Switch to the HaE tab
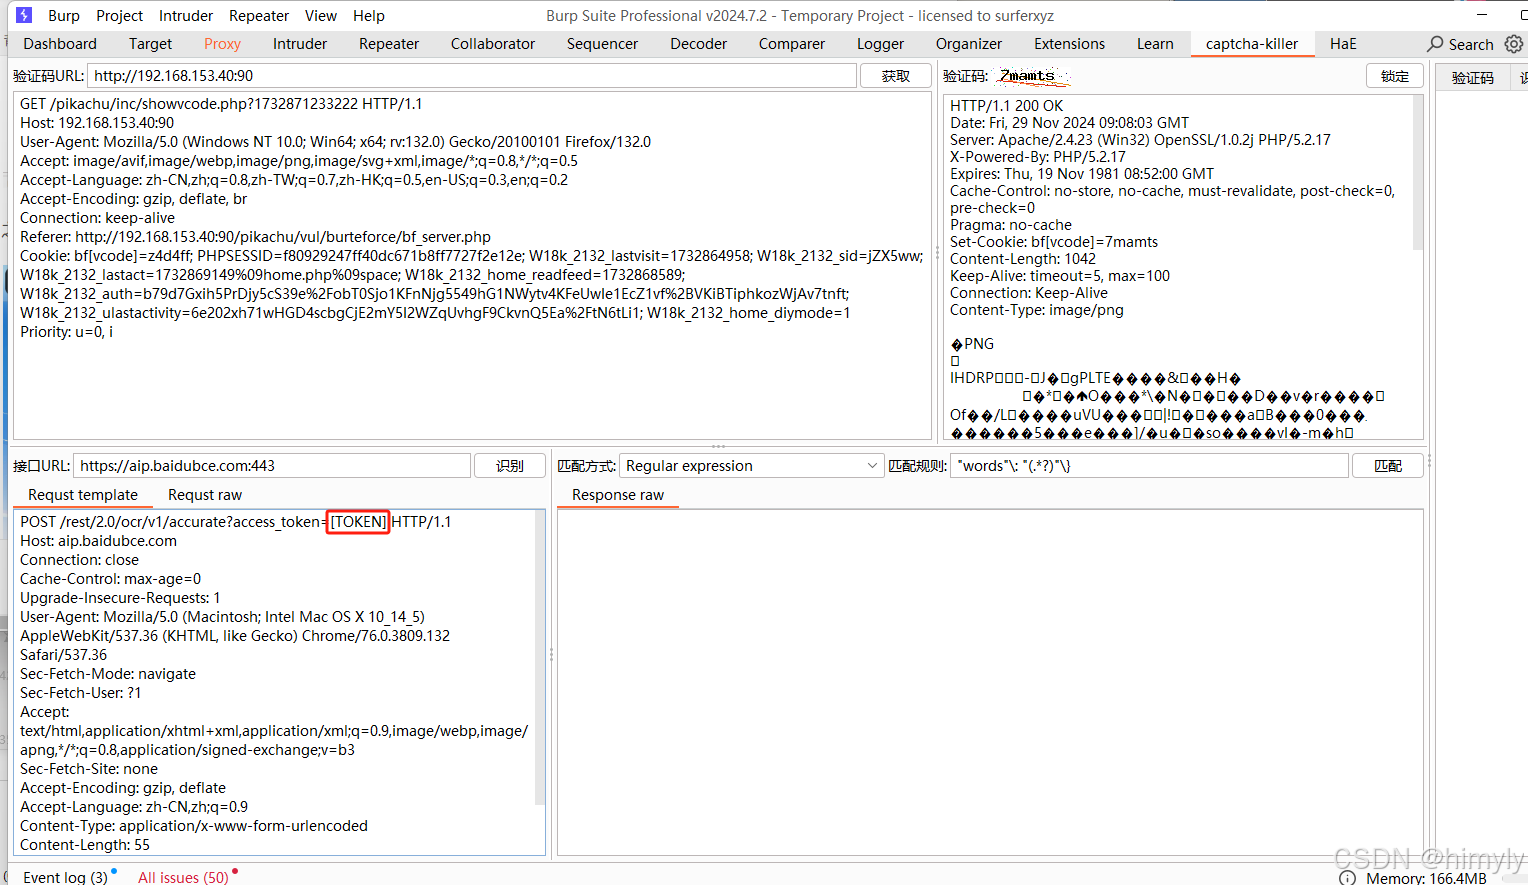Screen dimensions: 1528x885 [1343, 44]
